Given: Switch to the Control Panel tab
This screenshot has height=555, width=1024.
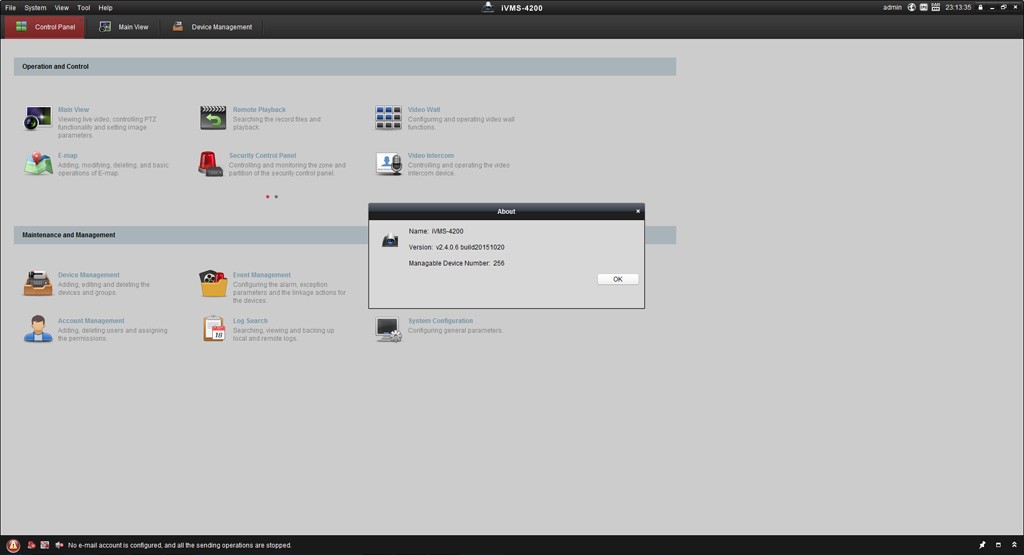Looking at the screenshot, I should 44,27.
